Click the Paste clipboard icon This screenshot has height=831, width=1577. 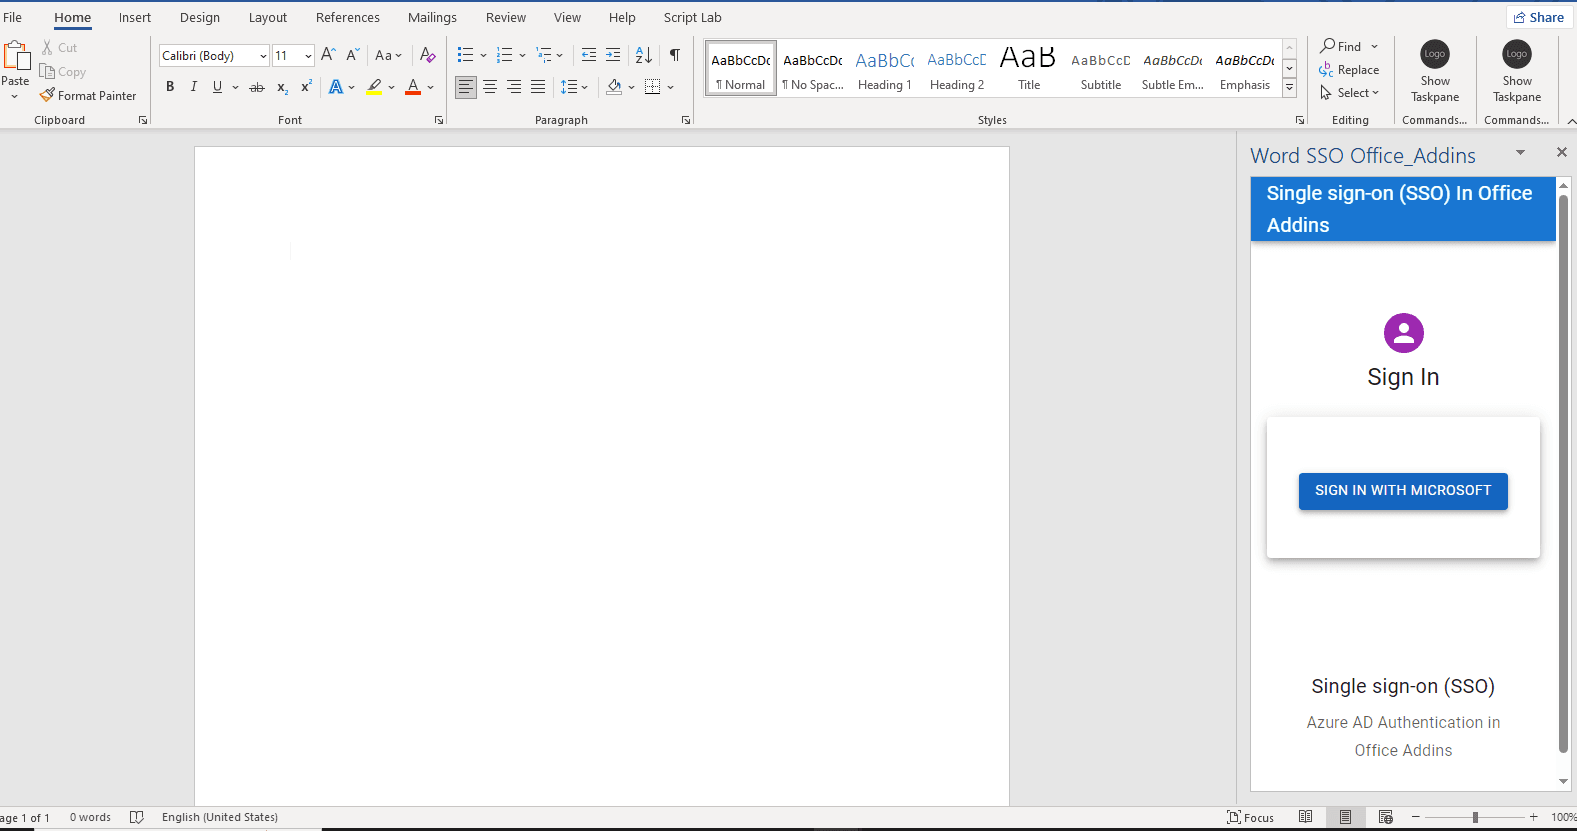[16, 56]
